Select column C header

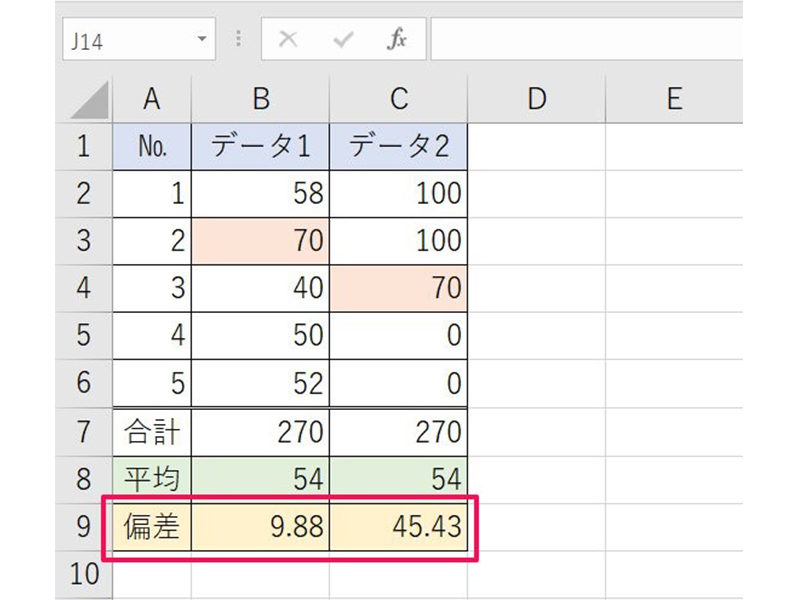tap(398, 99)
